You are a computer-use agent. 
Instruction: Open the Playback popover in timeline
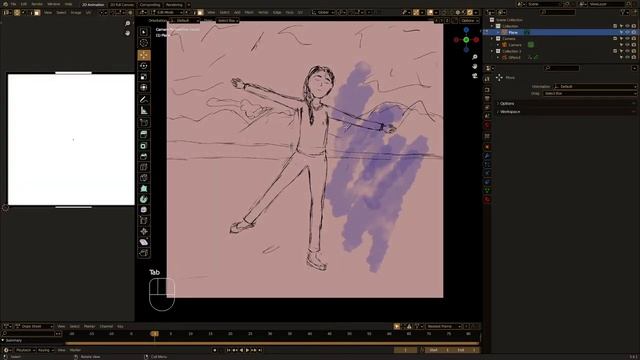[x=24, y=350]
